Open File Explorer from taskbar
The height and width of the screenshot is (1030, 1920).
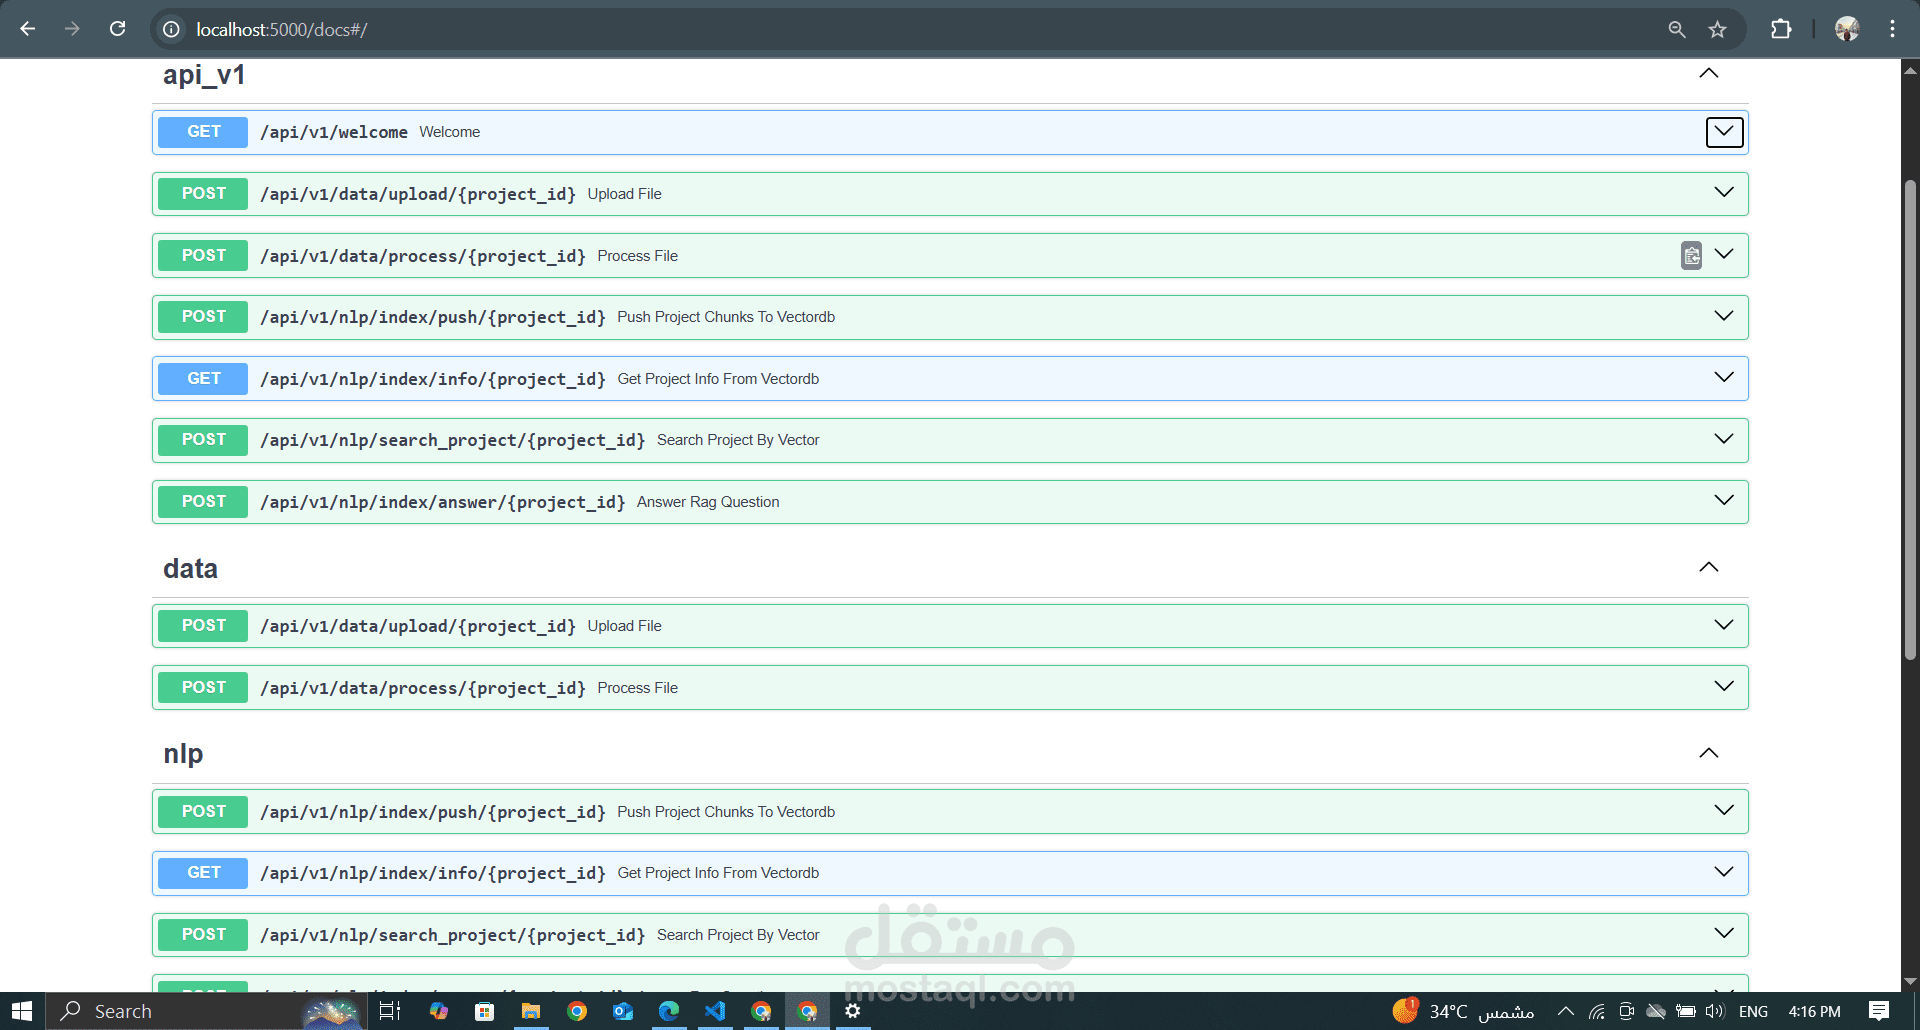click(531, 1011)
